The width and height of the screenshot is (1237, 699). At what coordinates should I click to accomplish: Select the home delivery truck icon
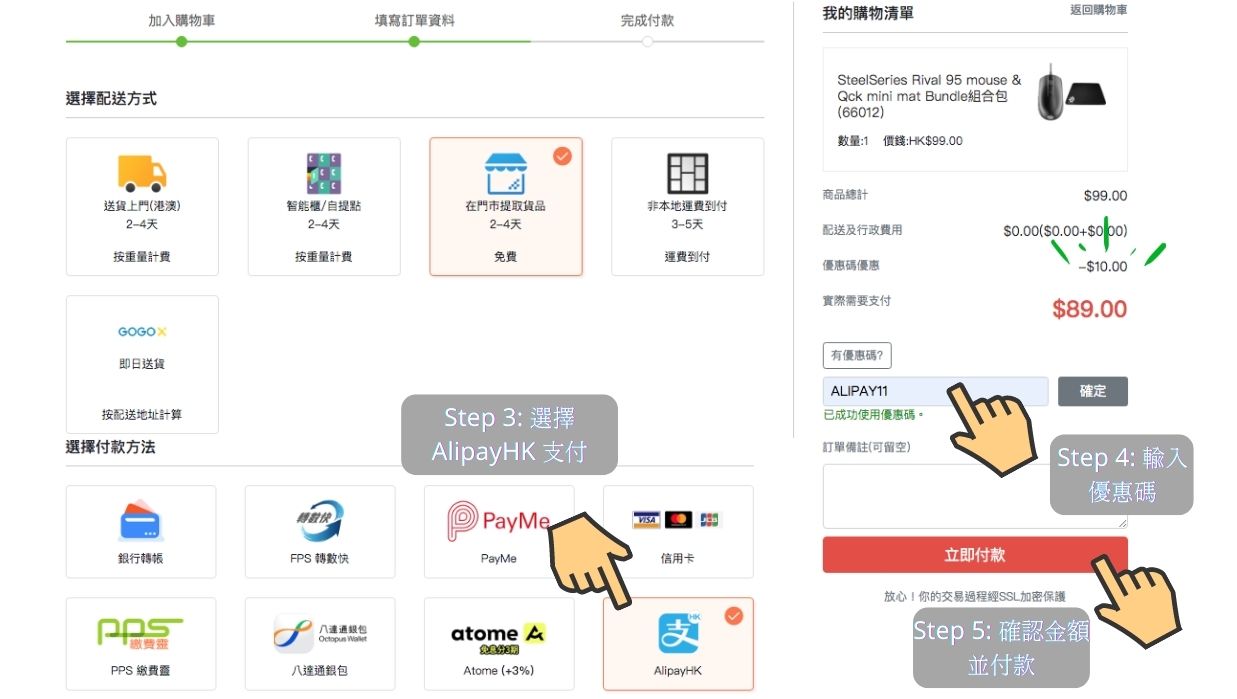(142, 172)
